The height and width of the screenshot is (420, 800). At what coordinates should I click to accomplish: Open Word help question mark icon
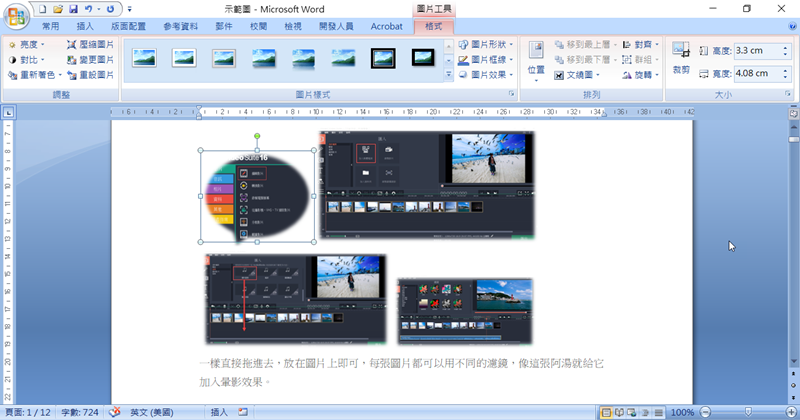coord(793,27)
